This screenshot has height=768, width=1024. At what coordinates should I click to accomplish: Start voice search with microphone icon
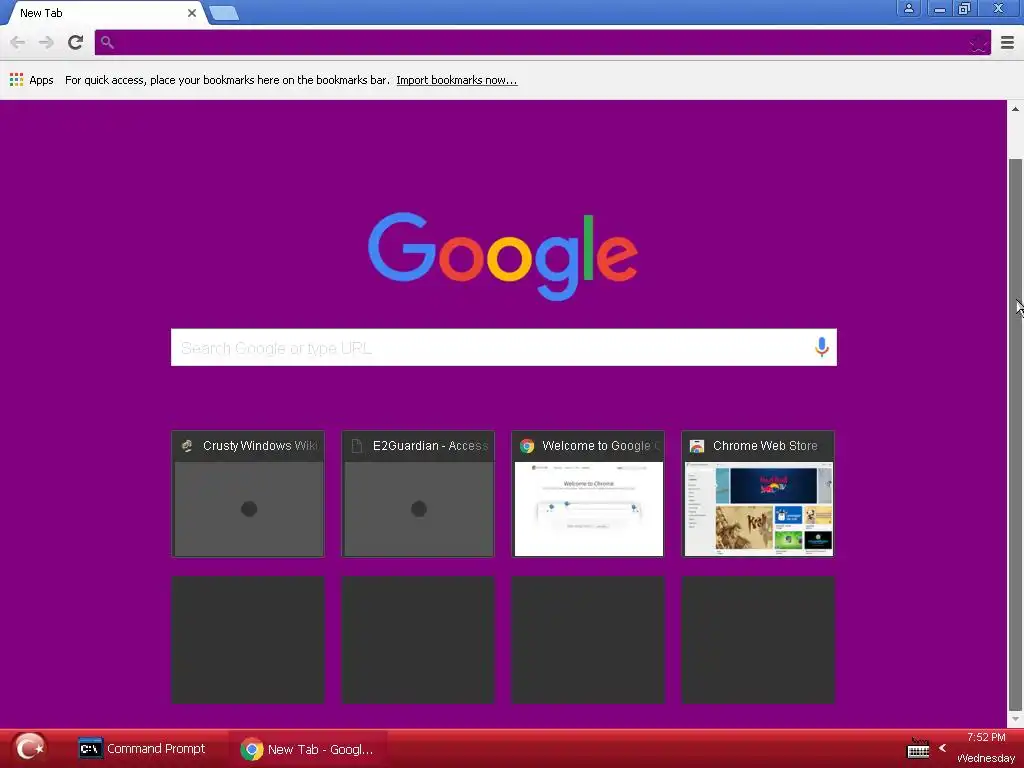pos(822,347)
